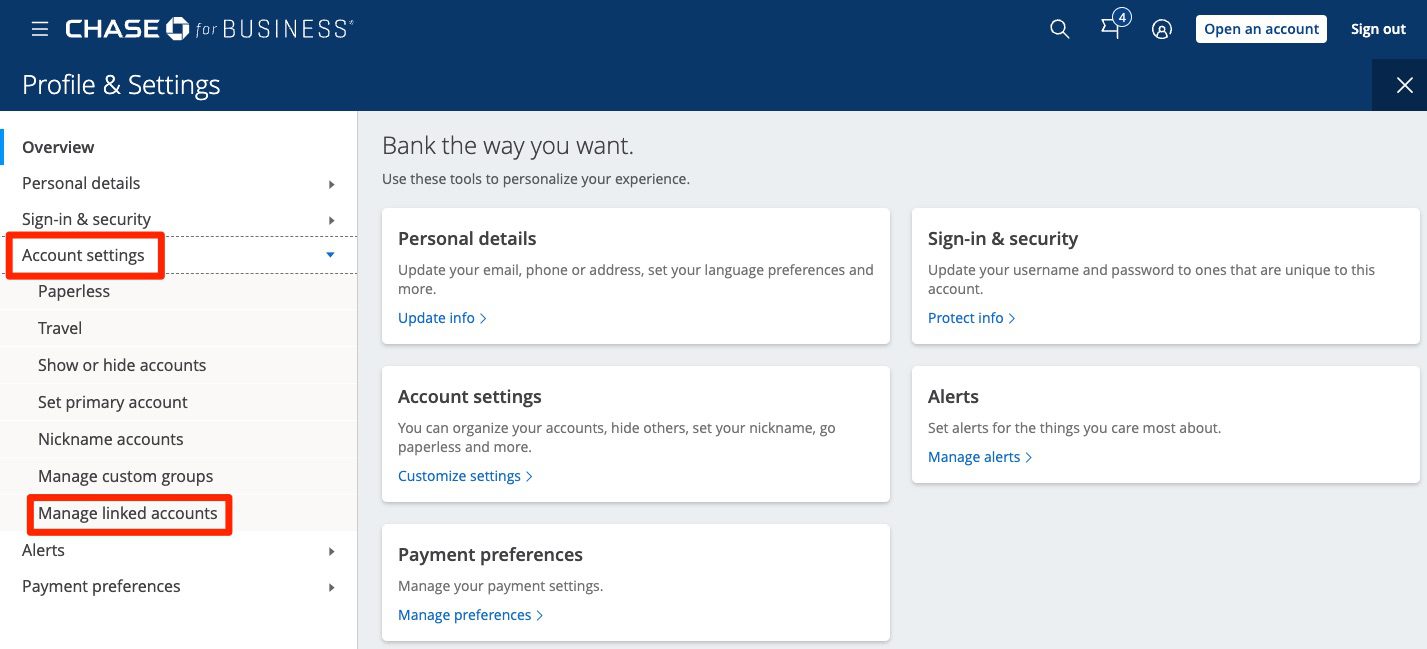Expand the Sign-in & security section
This screenshot has height=649, width=1427.
(x=87, y=219)
